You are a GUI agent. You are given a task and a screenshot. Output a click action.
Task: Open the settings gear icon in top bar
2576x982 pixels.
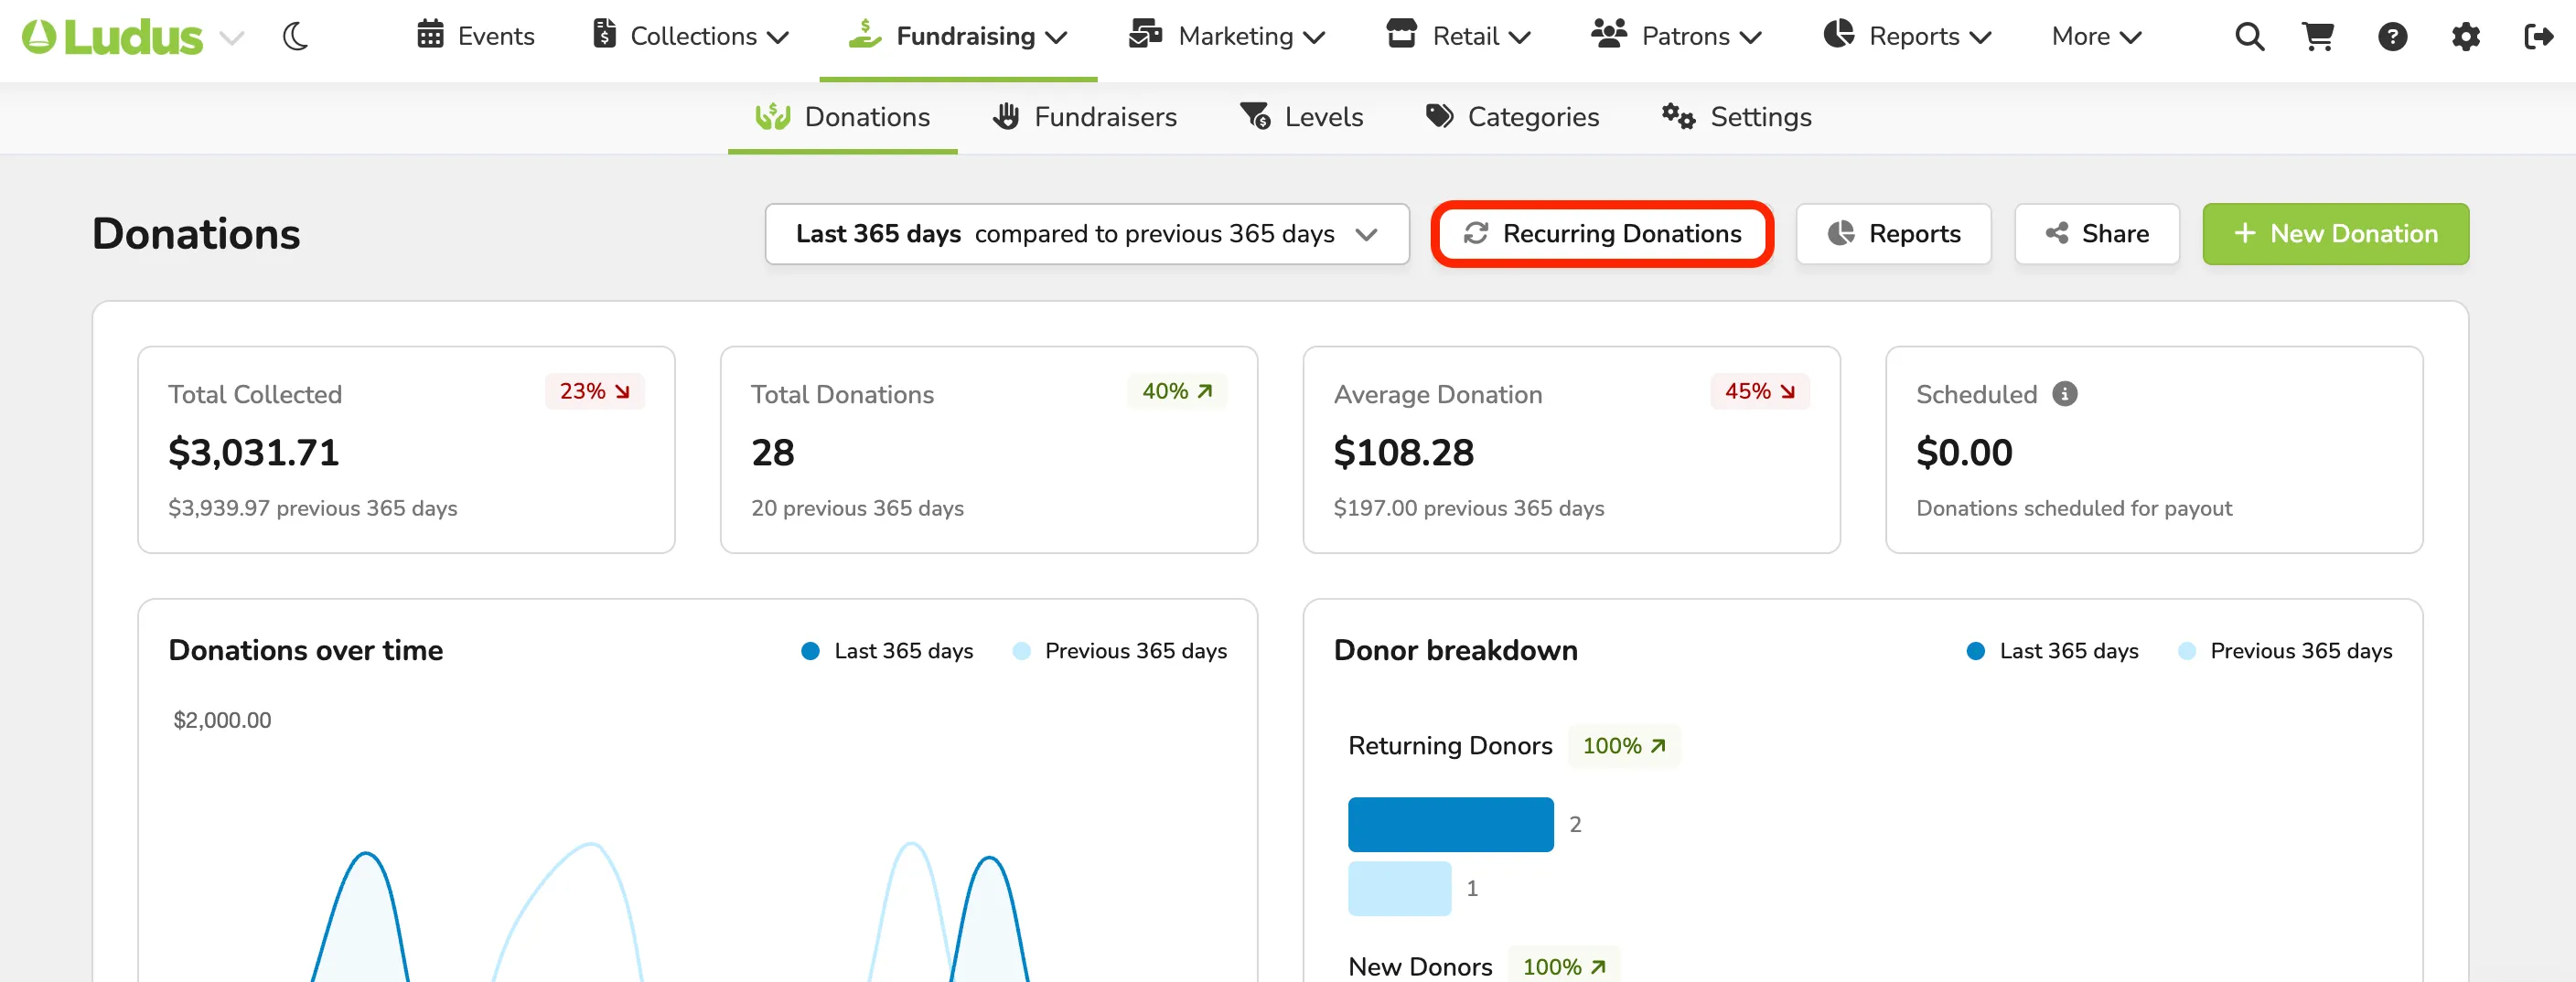point(2465,37)
